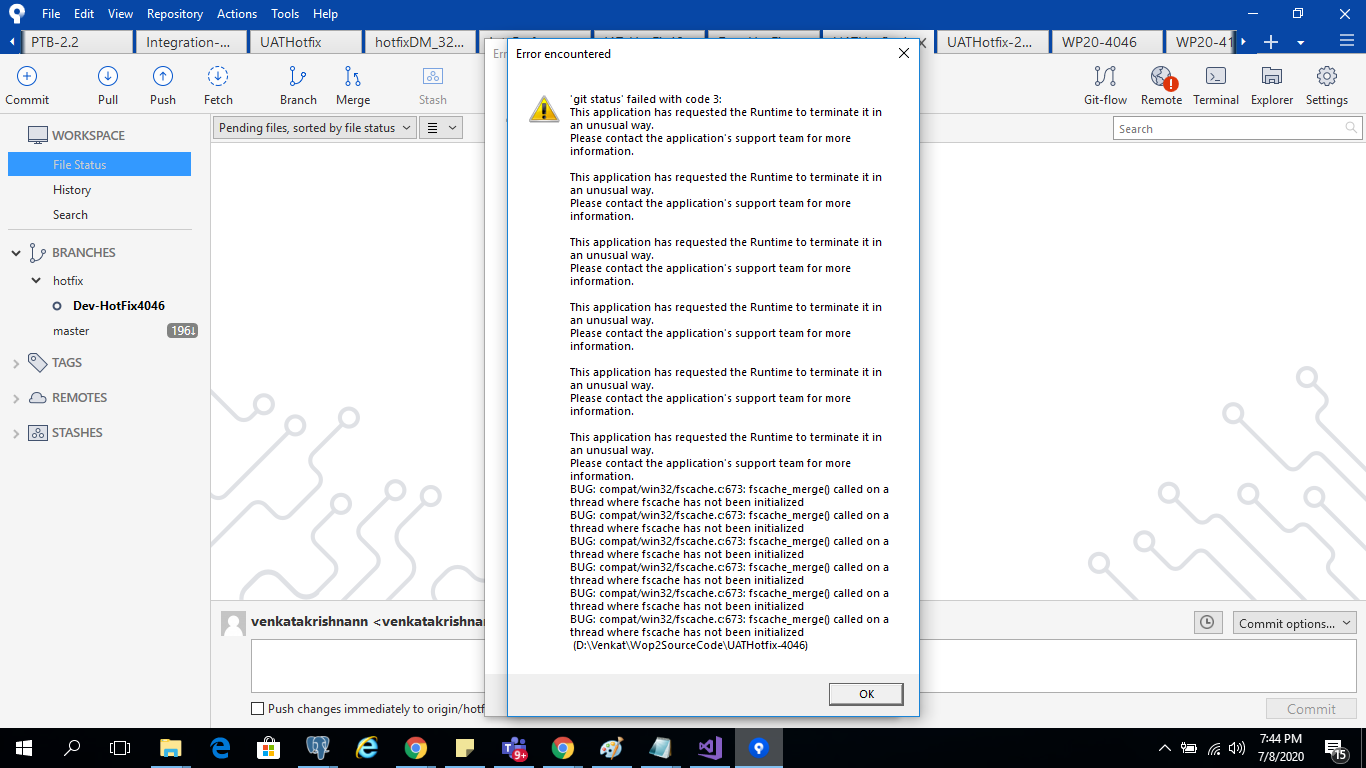Open the Merge tool
1366x768 pixels.
pos(353,85)
